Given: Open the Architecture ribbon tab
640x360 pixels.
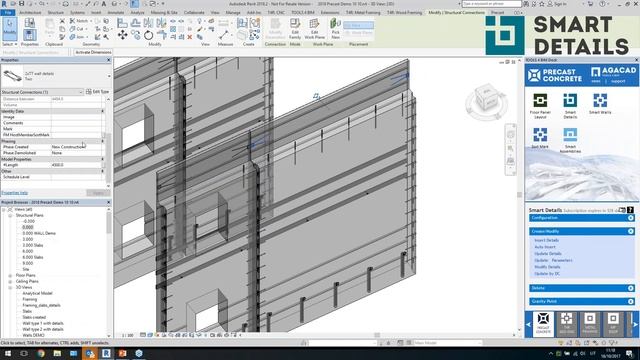Looking at the screenshot, I should tap(30, 13).
